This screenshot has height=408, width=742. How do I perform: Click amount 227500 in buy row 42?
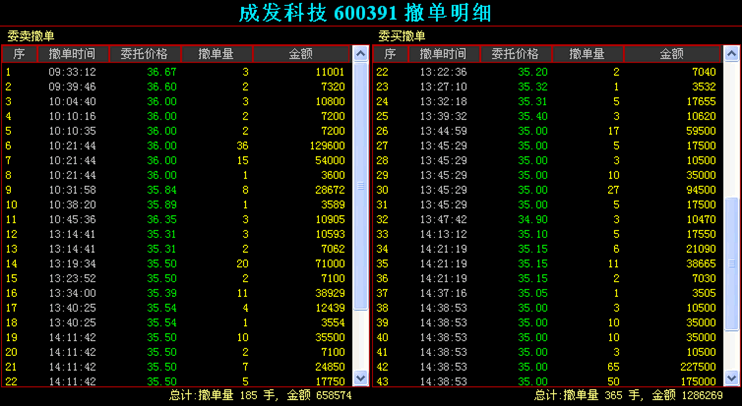tap(698, 367)
